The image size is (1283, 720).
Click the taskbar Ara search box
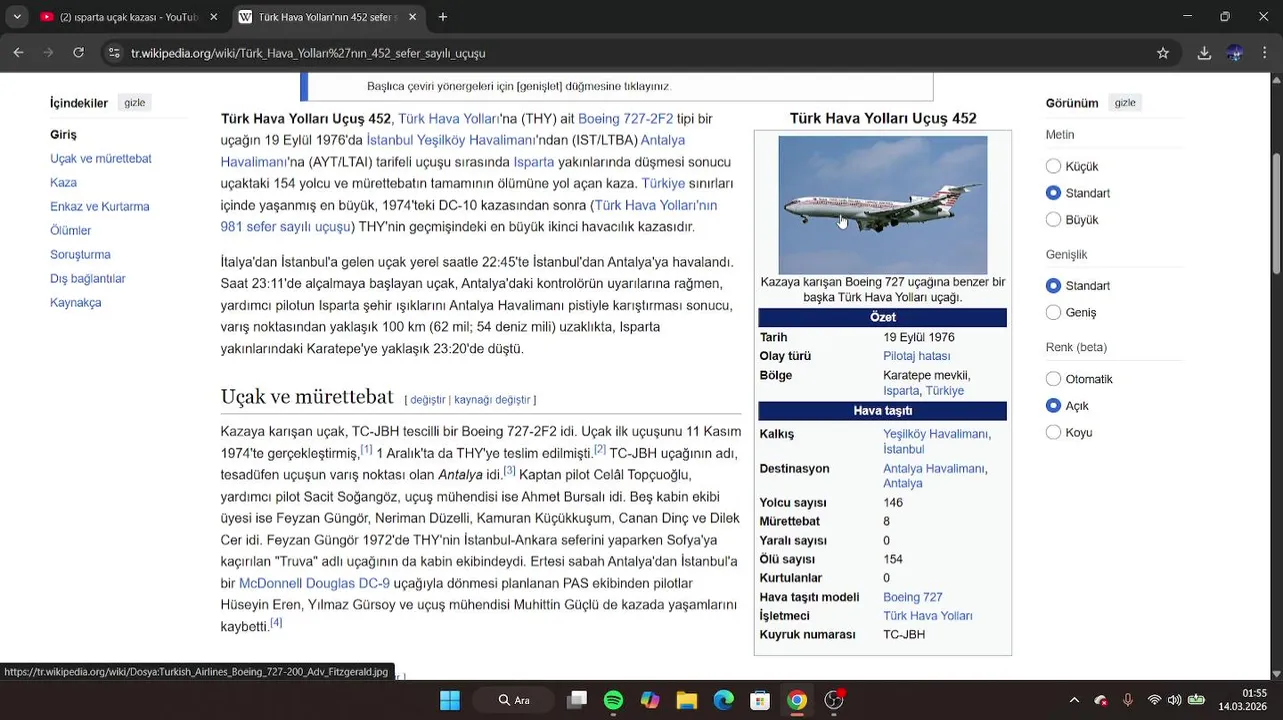(x=513, y=700)
